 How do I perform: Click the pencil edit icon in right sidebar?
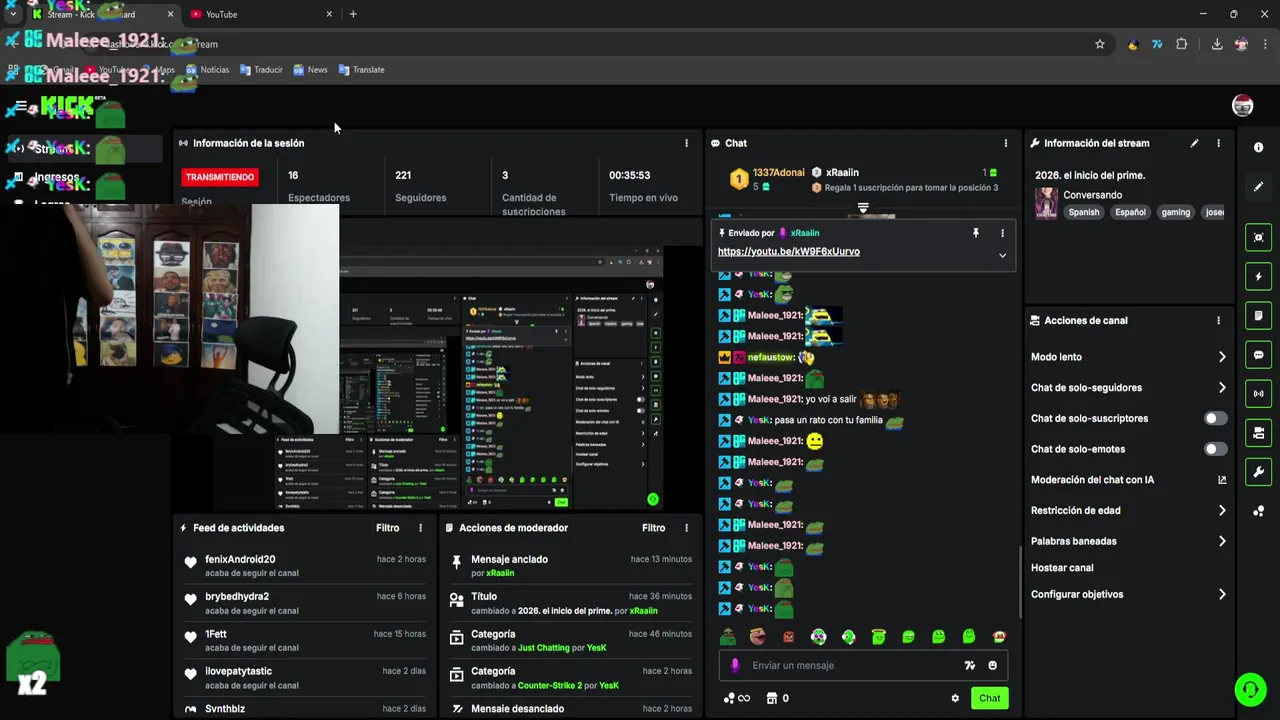[x=1258, y=186]
